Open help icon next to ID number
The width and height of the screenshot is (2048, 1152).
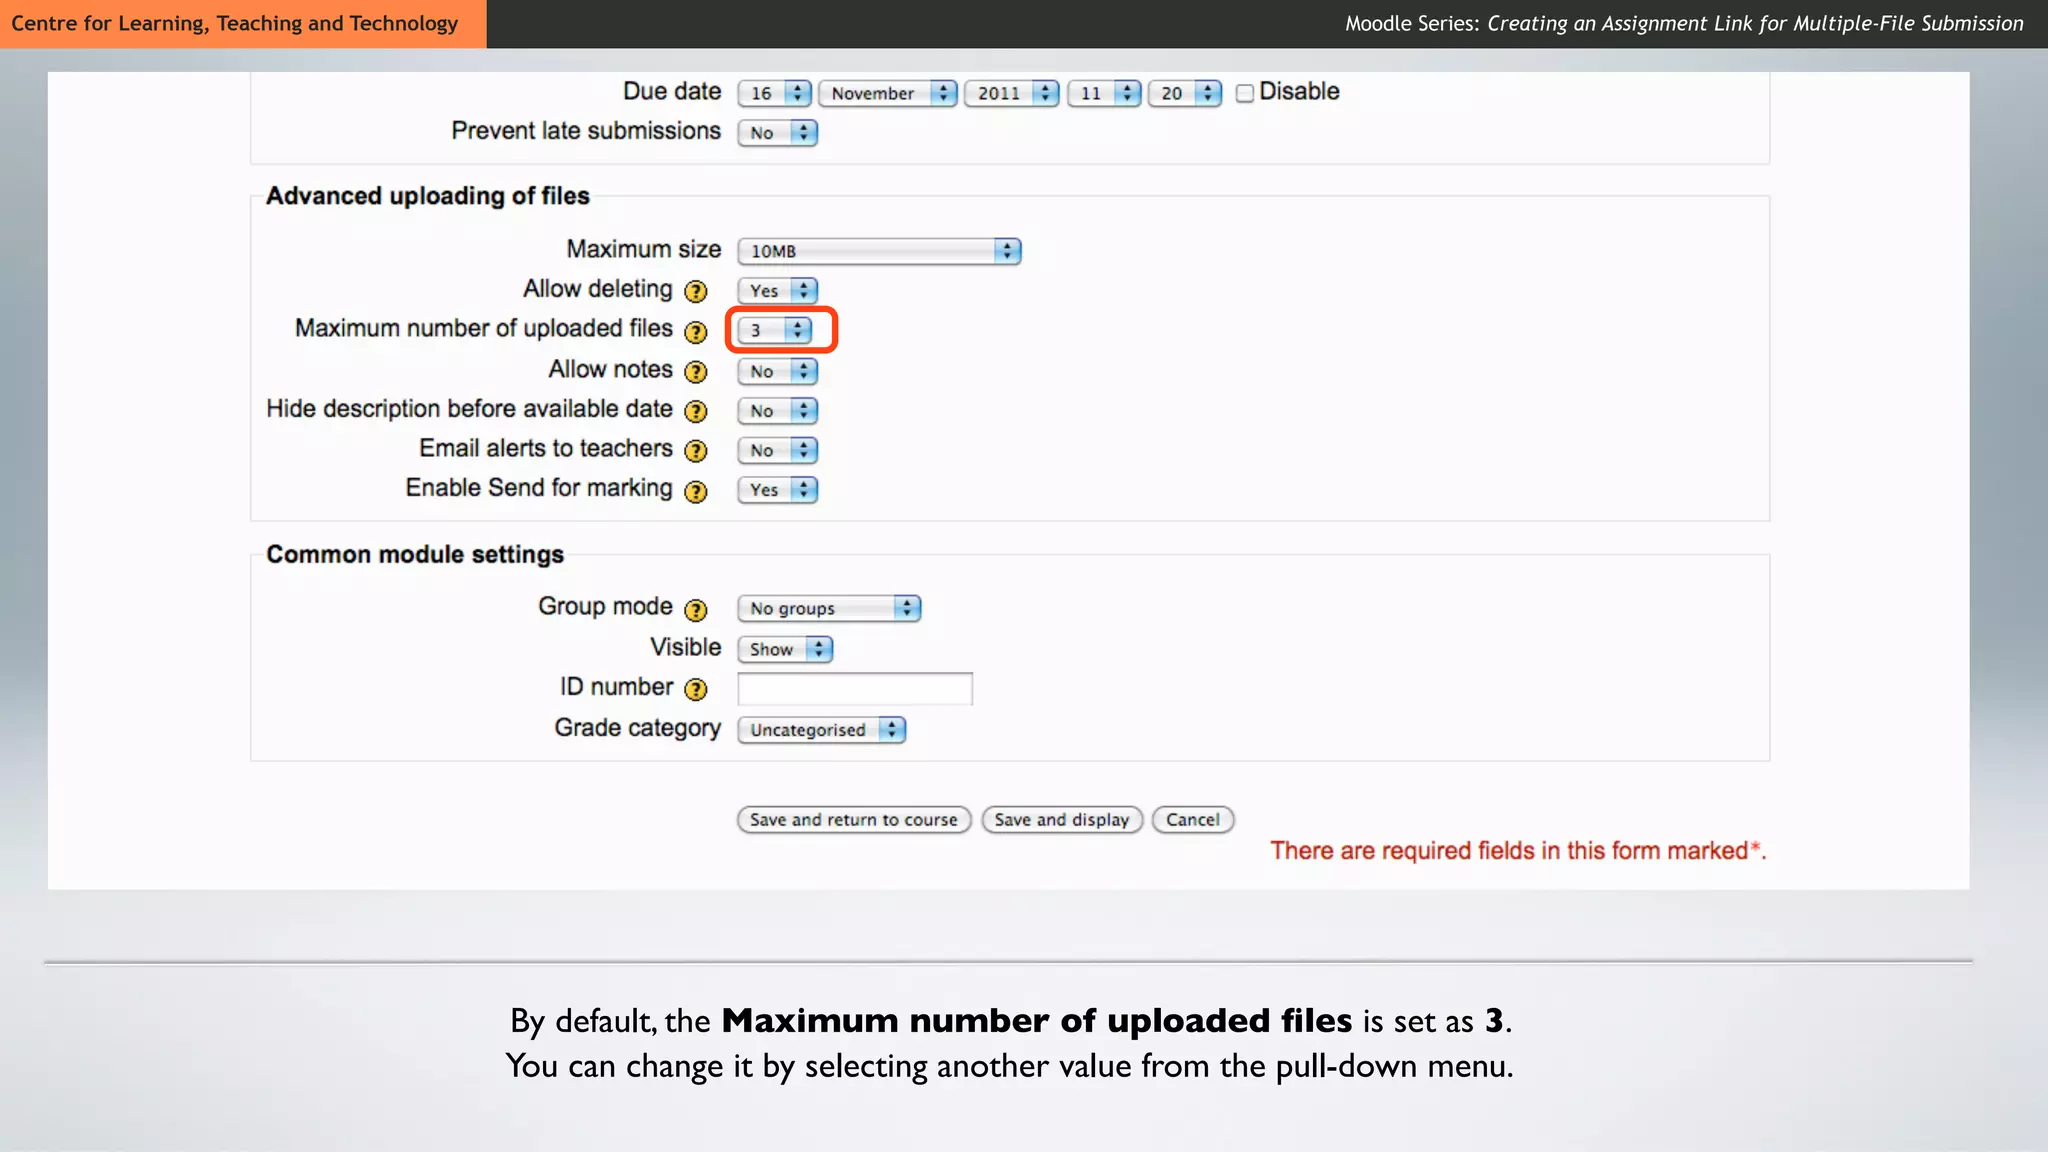(695, 689)
